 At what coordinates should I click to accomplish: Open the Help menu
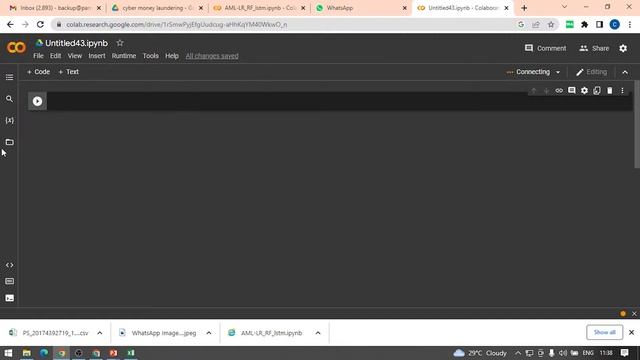(x=172, y=56)
